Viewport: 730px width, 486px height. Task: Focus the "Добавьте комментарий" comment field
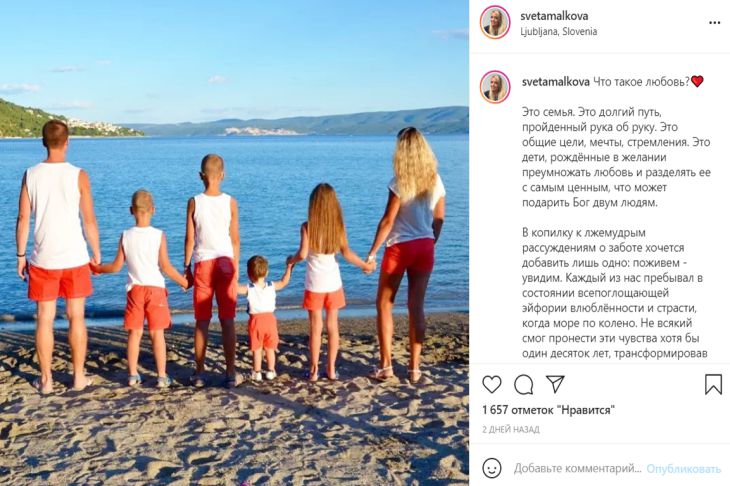pyautogui.click(x=577, y=468)
